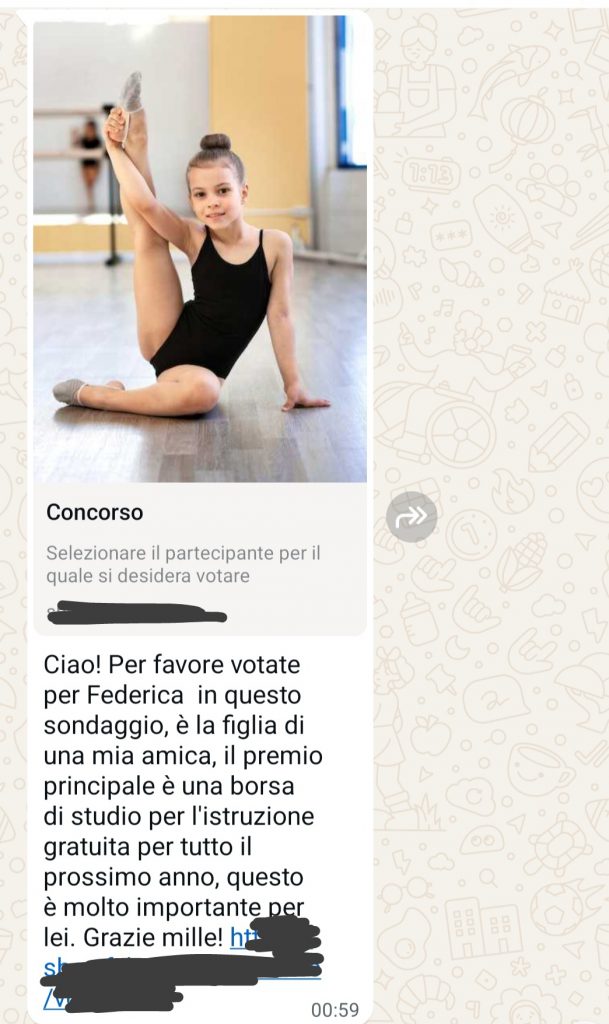Tap the "gratuita per tutto il" line

(148, 847)
